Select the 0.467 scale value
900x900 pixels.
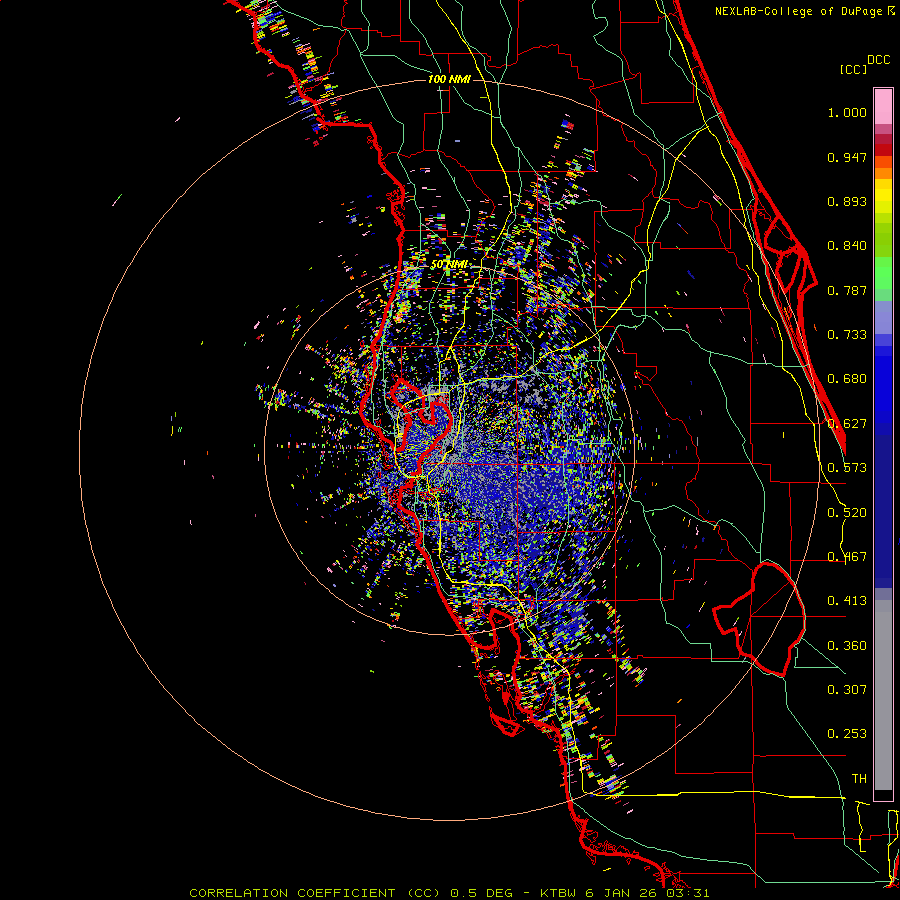click(x=847, y=557)
